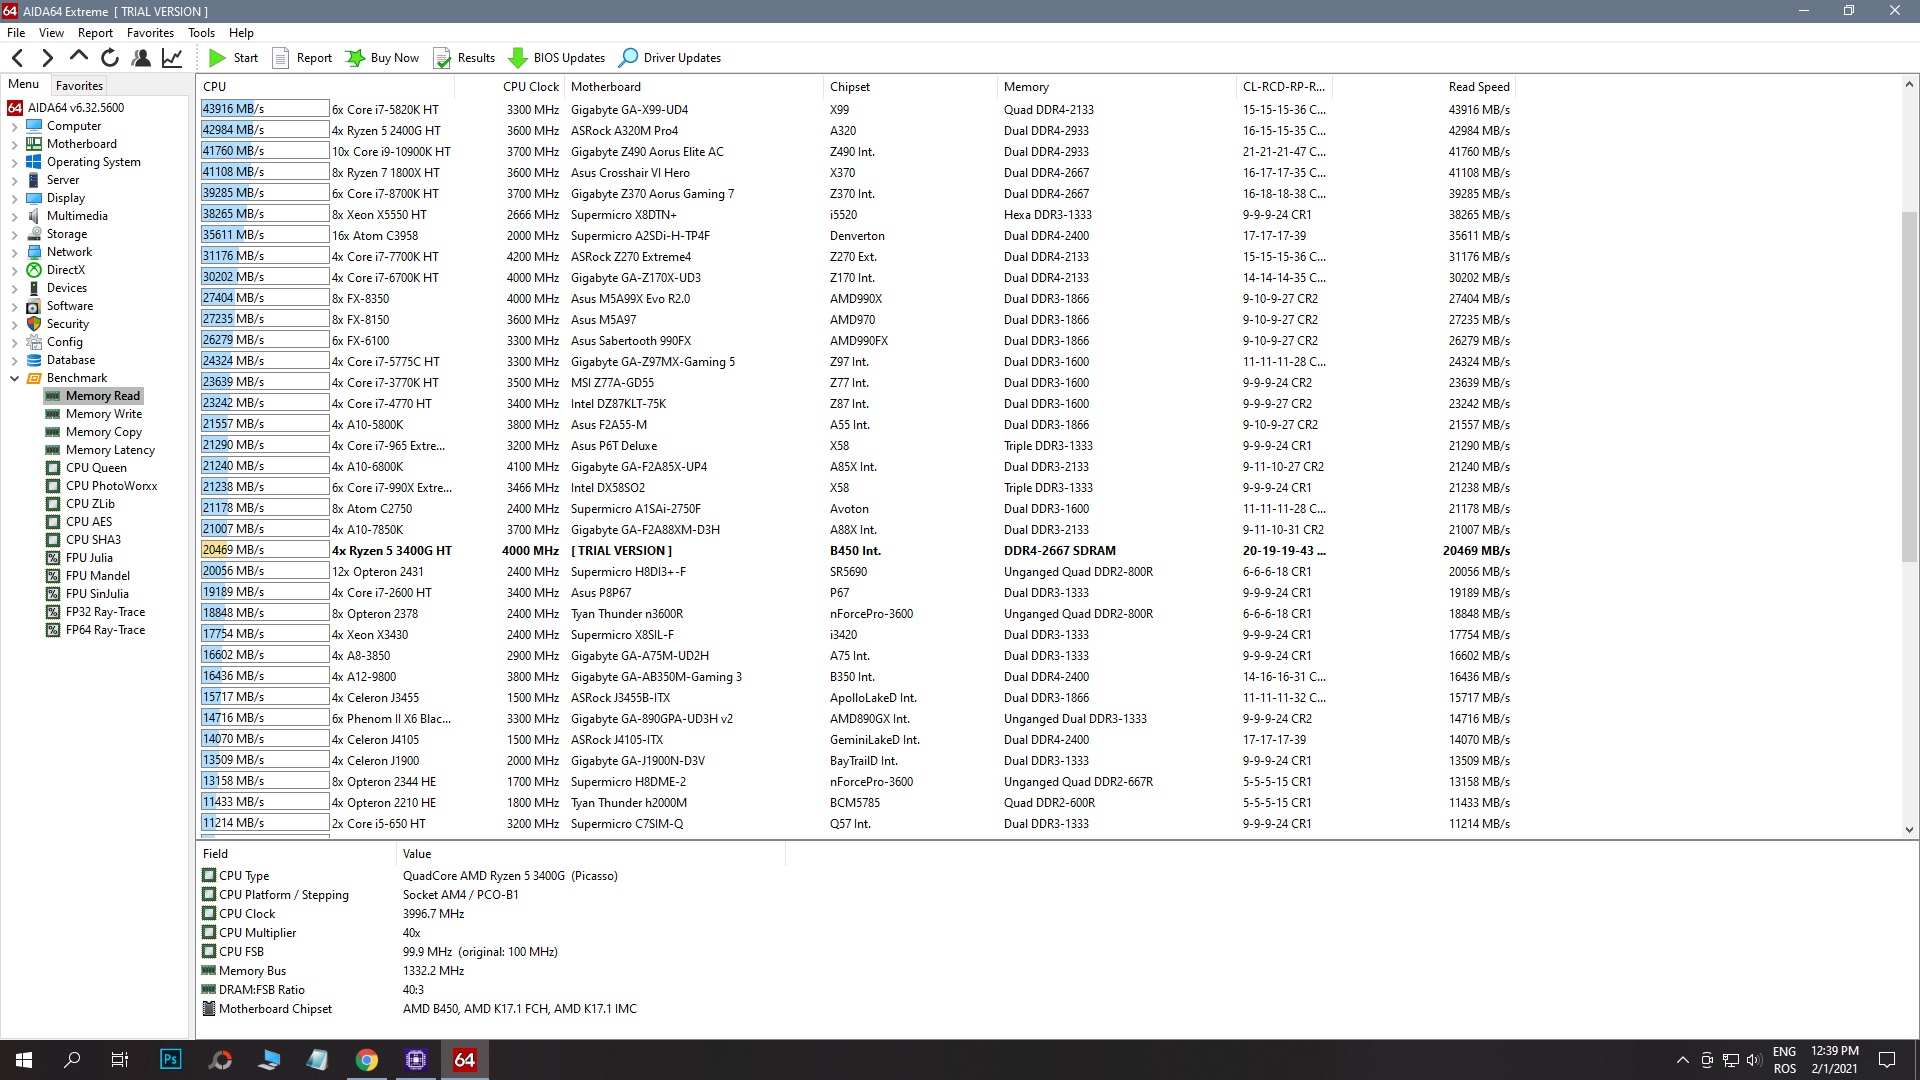Open the user profile toolbar icon
The height and width of the screenshot is (1080, 1920).
point(141,58)
